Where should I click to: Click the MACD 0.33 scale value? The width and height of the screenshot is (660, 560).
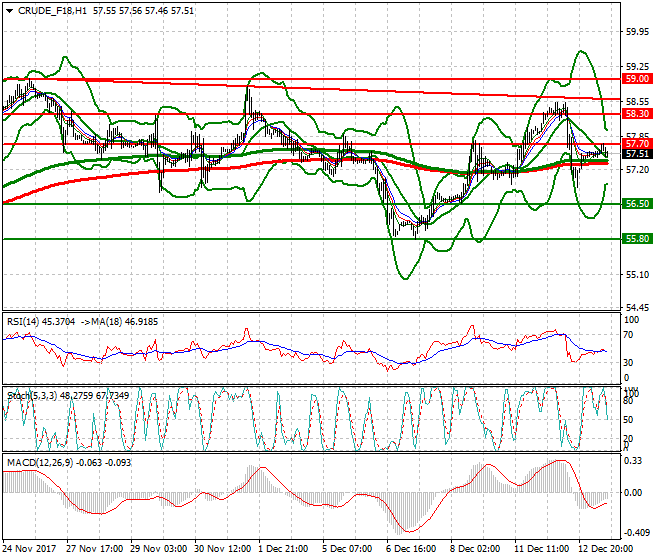tap(633, 461)
